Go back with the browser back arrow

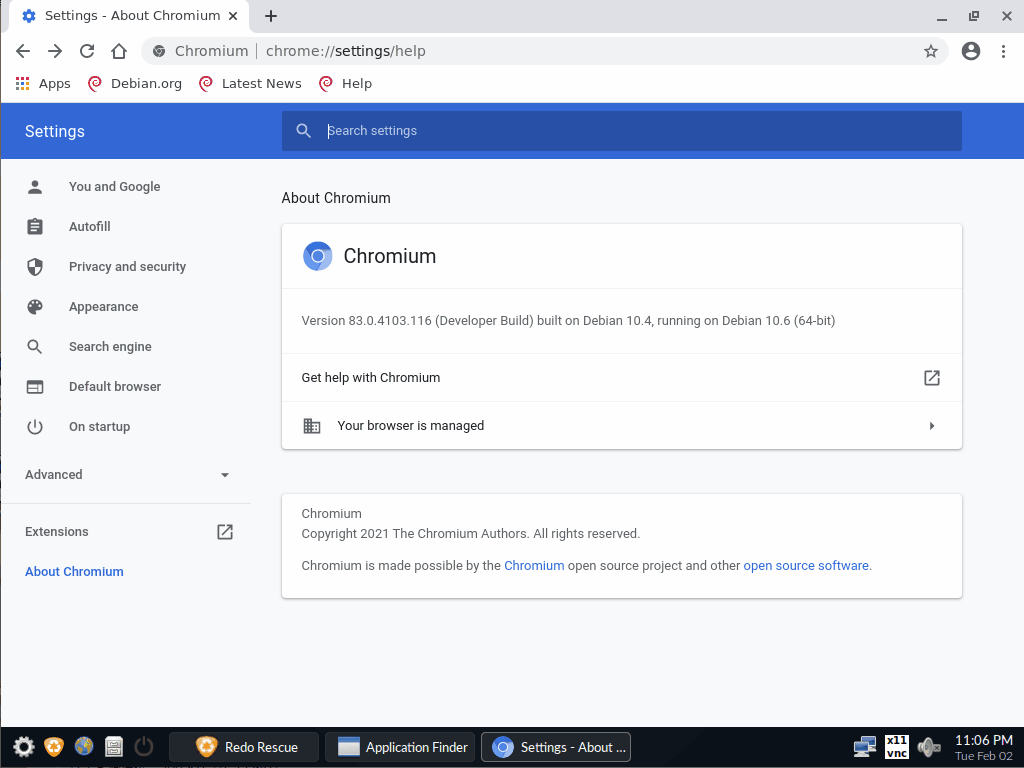click(x=23, y=51)
